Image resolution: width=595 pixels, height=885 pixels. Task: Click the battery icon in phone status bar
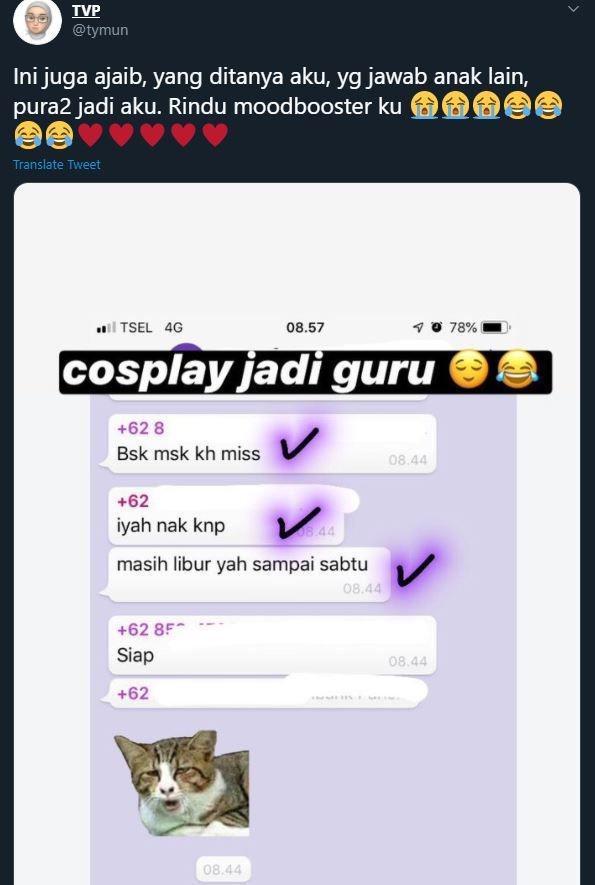click(x=496, y=327)
